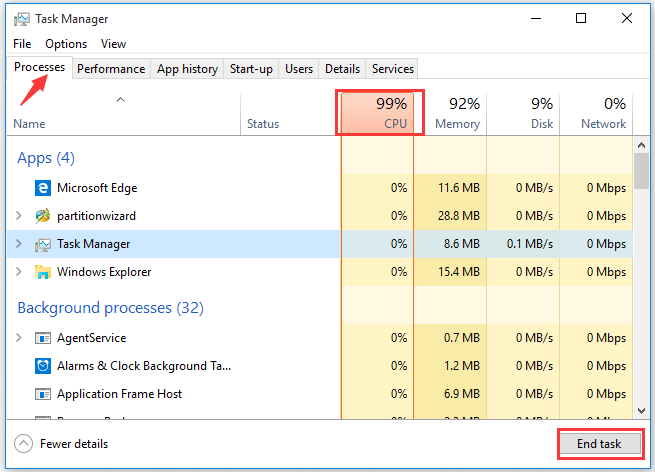This screenshot has width=655, height=472.
Task: Click the Background processes (32) heading
Action: pos(110,308)
